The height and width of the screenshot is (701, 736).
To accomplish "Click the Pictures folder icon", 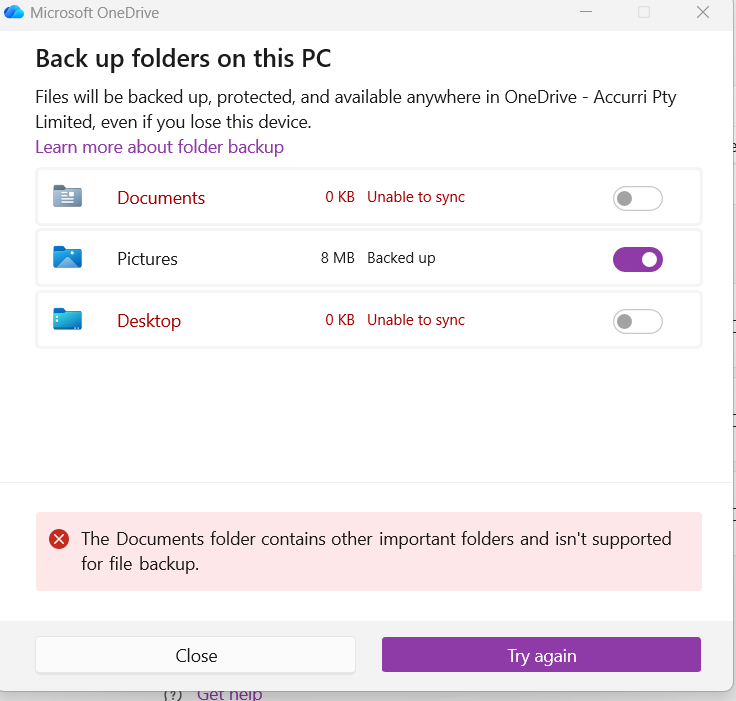I will pos(67,258).
